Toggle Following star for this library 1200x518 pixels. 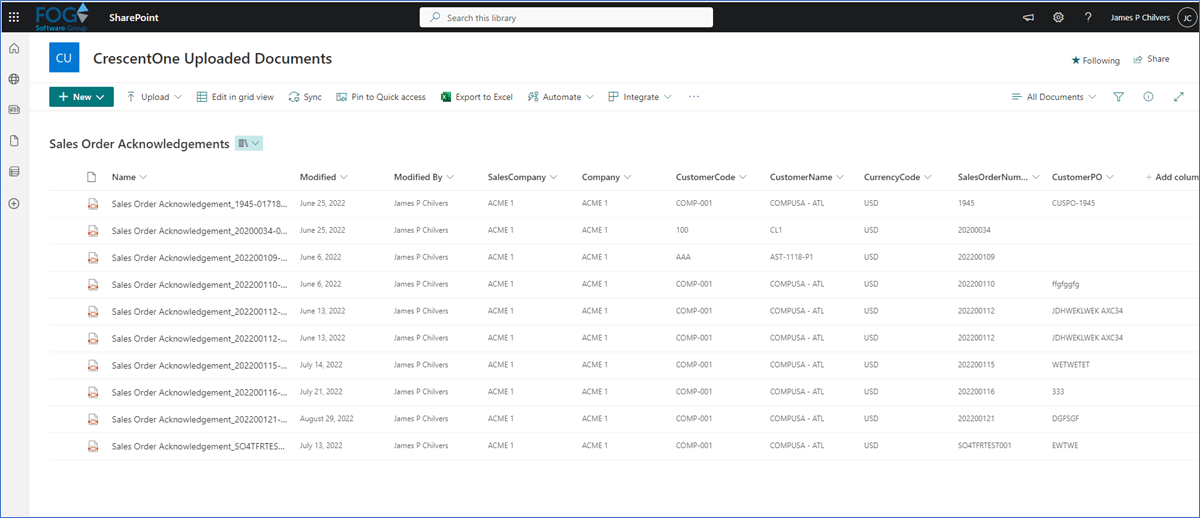tap(1095, 60)
